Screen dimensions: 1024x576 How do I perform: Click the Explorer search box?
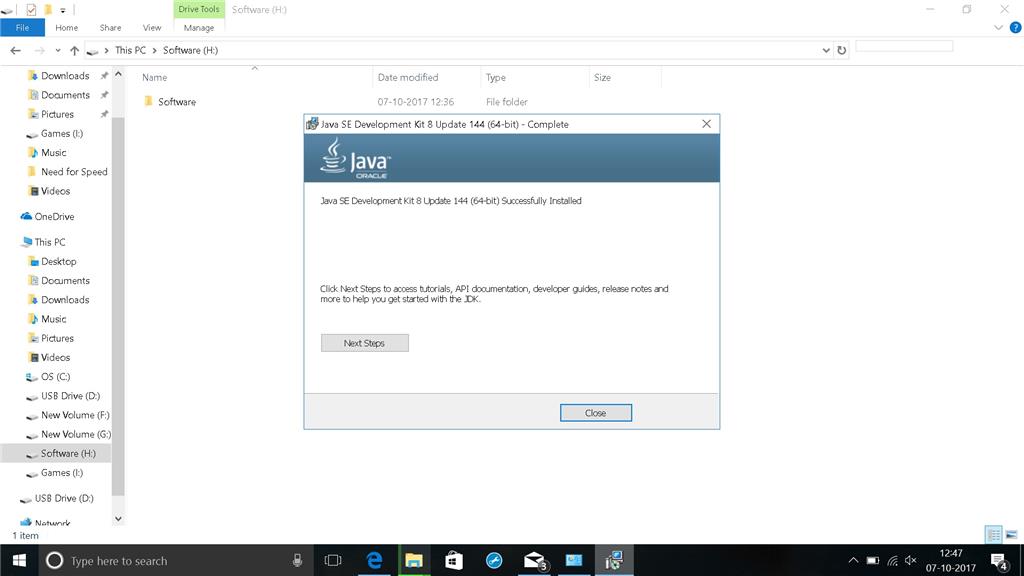pos(904,46)
